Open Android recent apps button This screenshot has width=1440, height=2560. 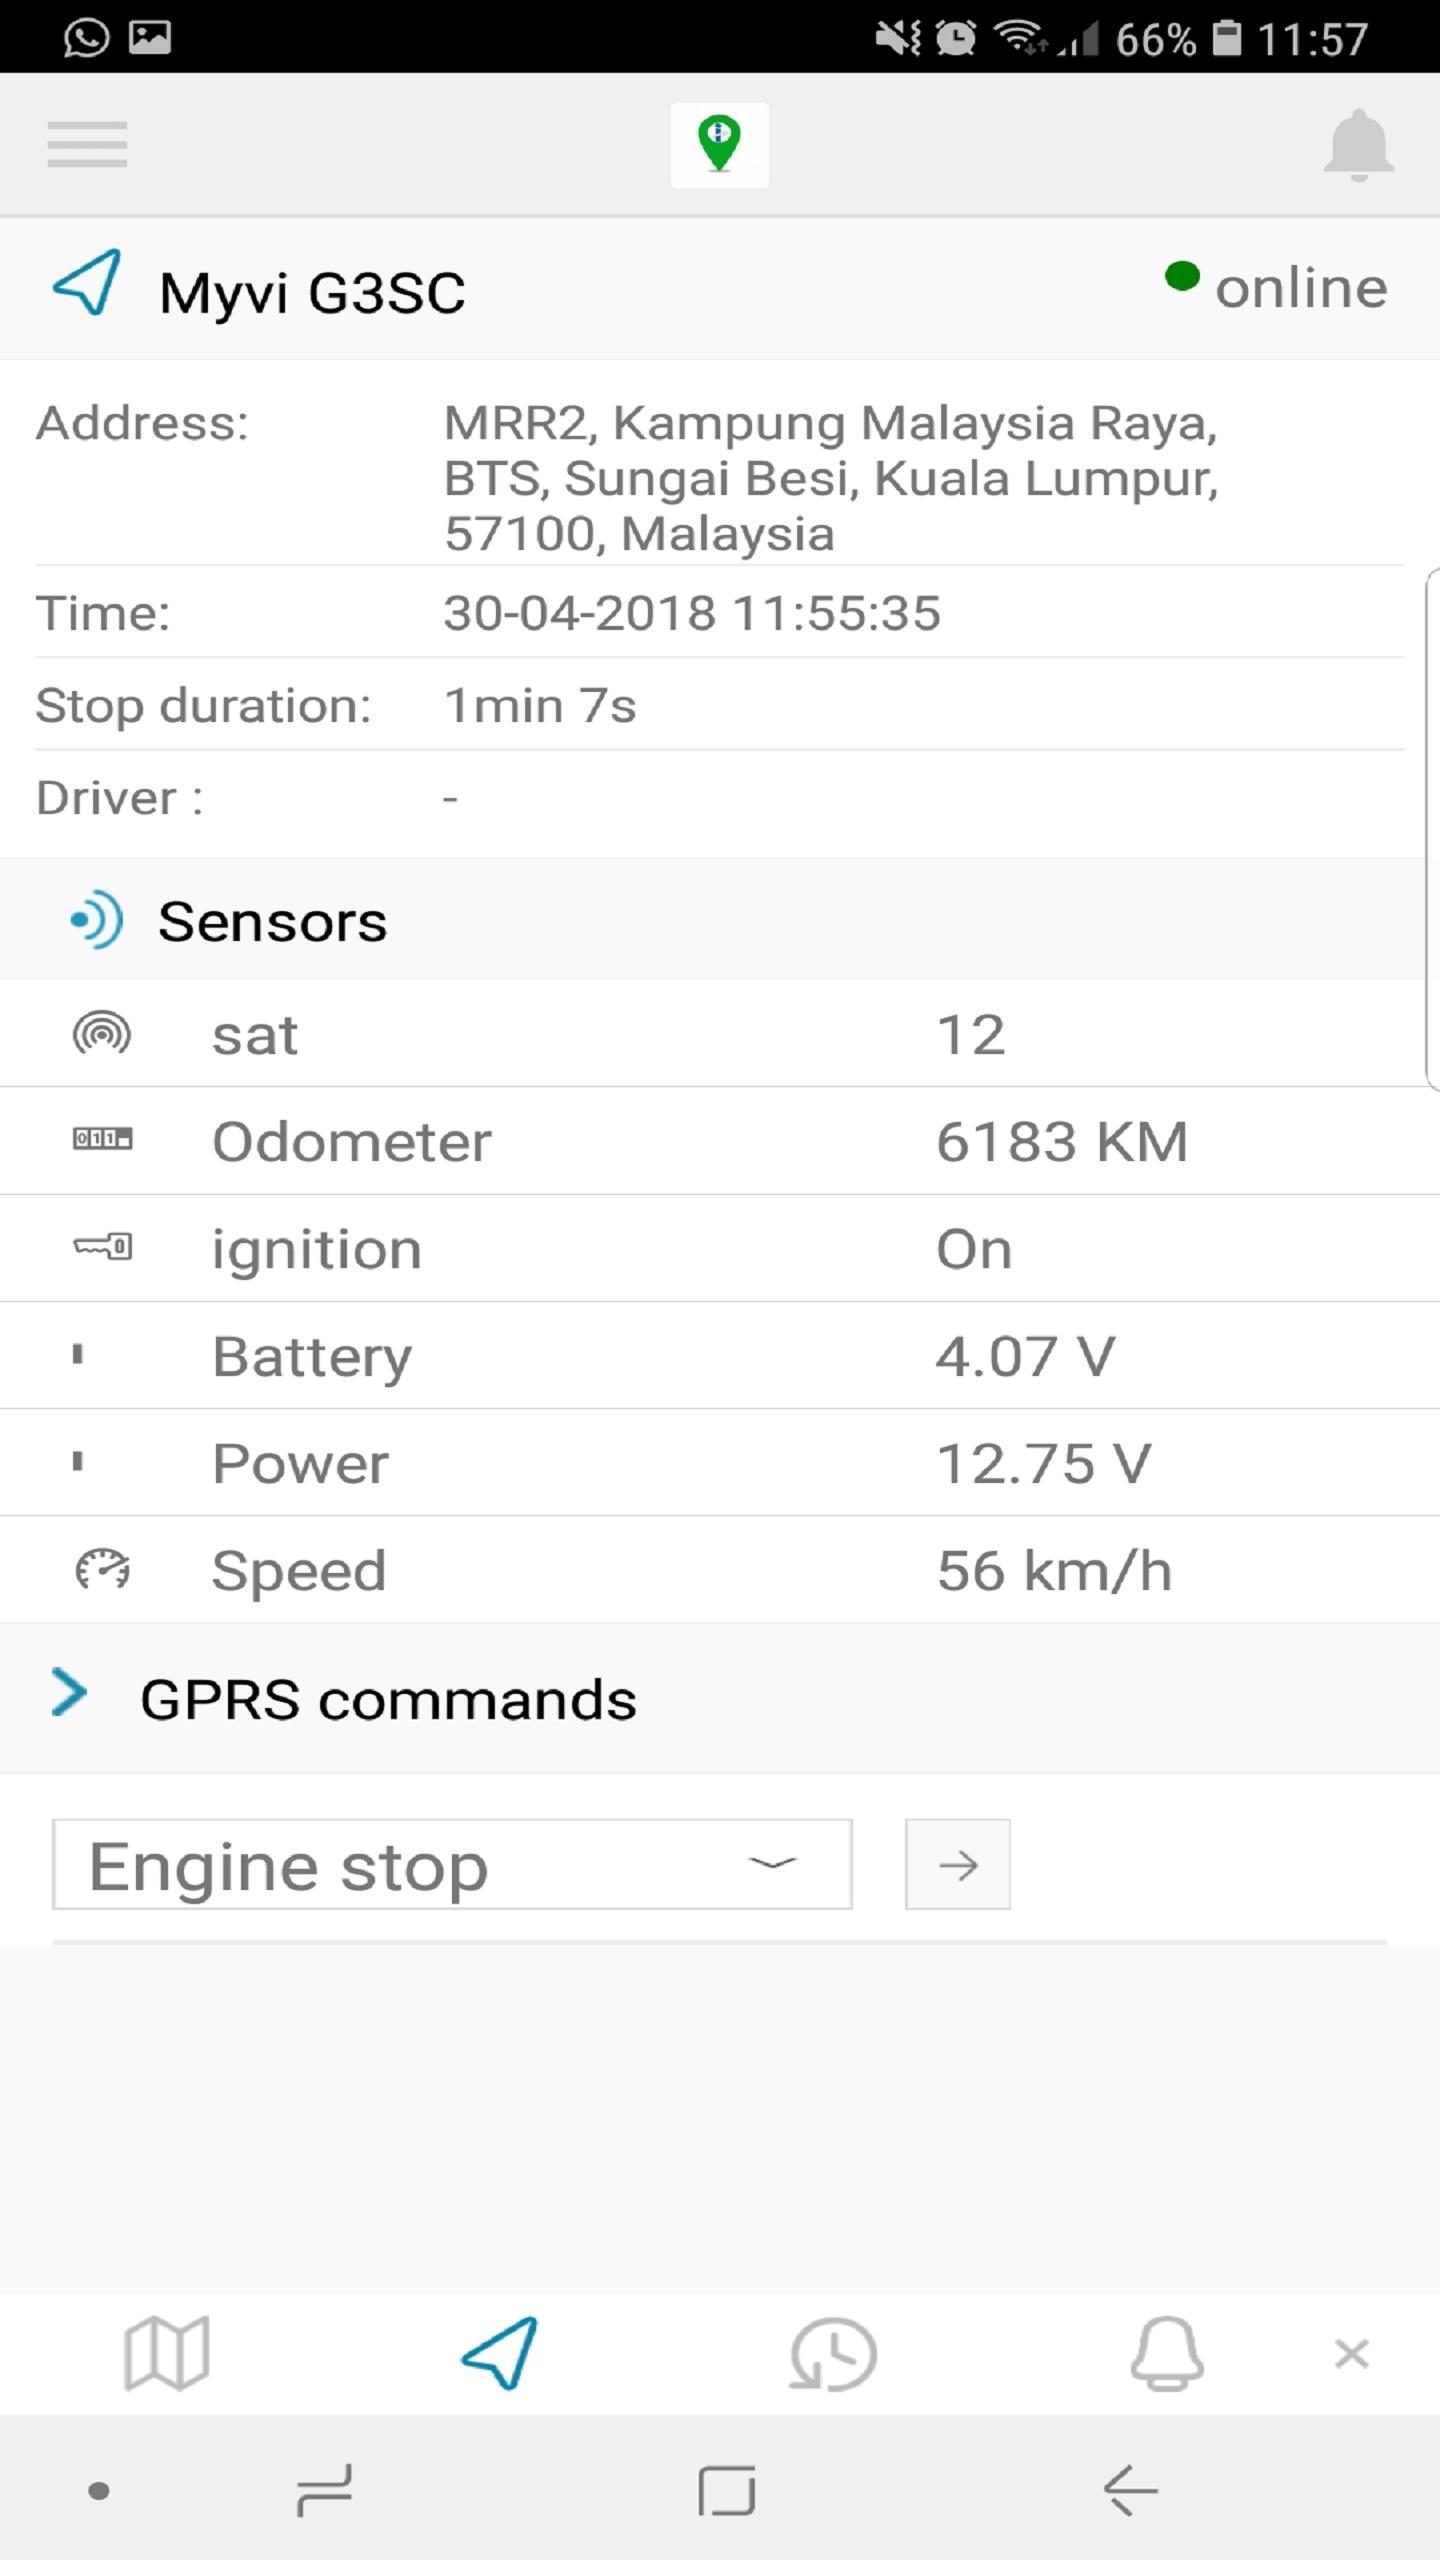[x=325, y=2489]
